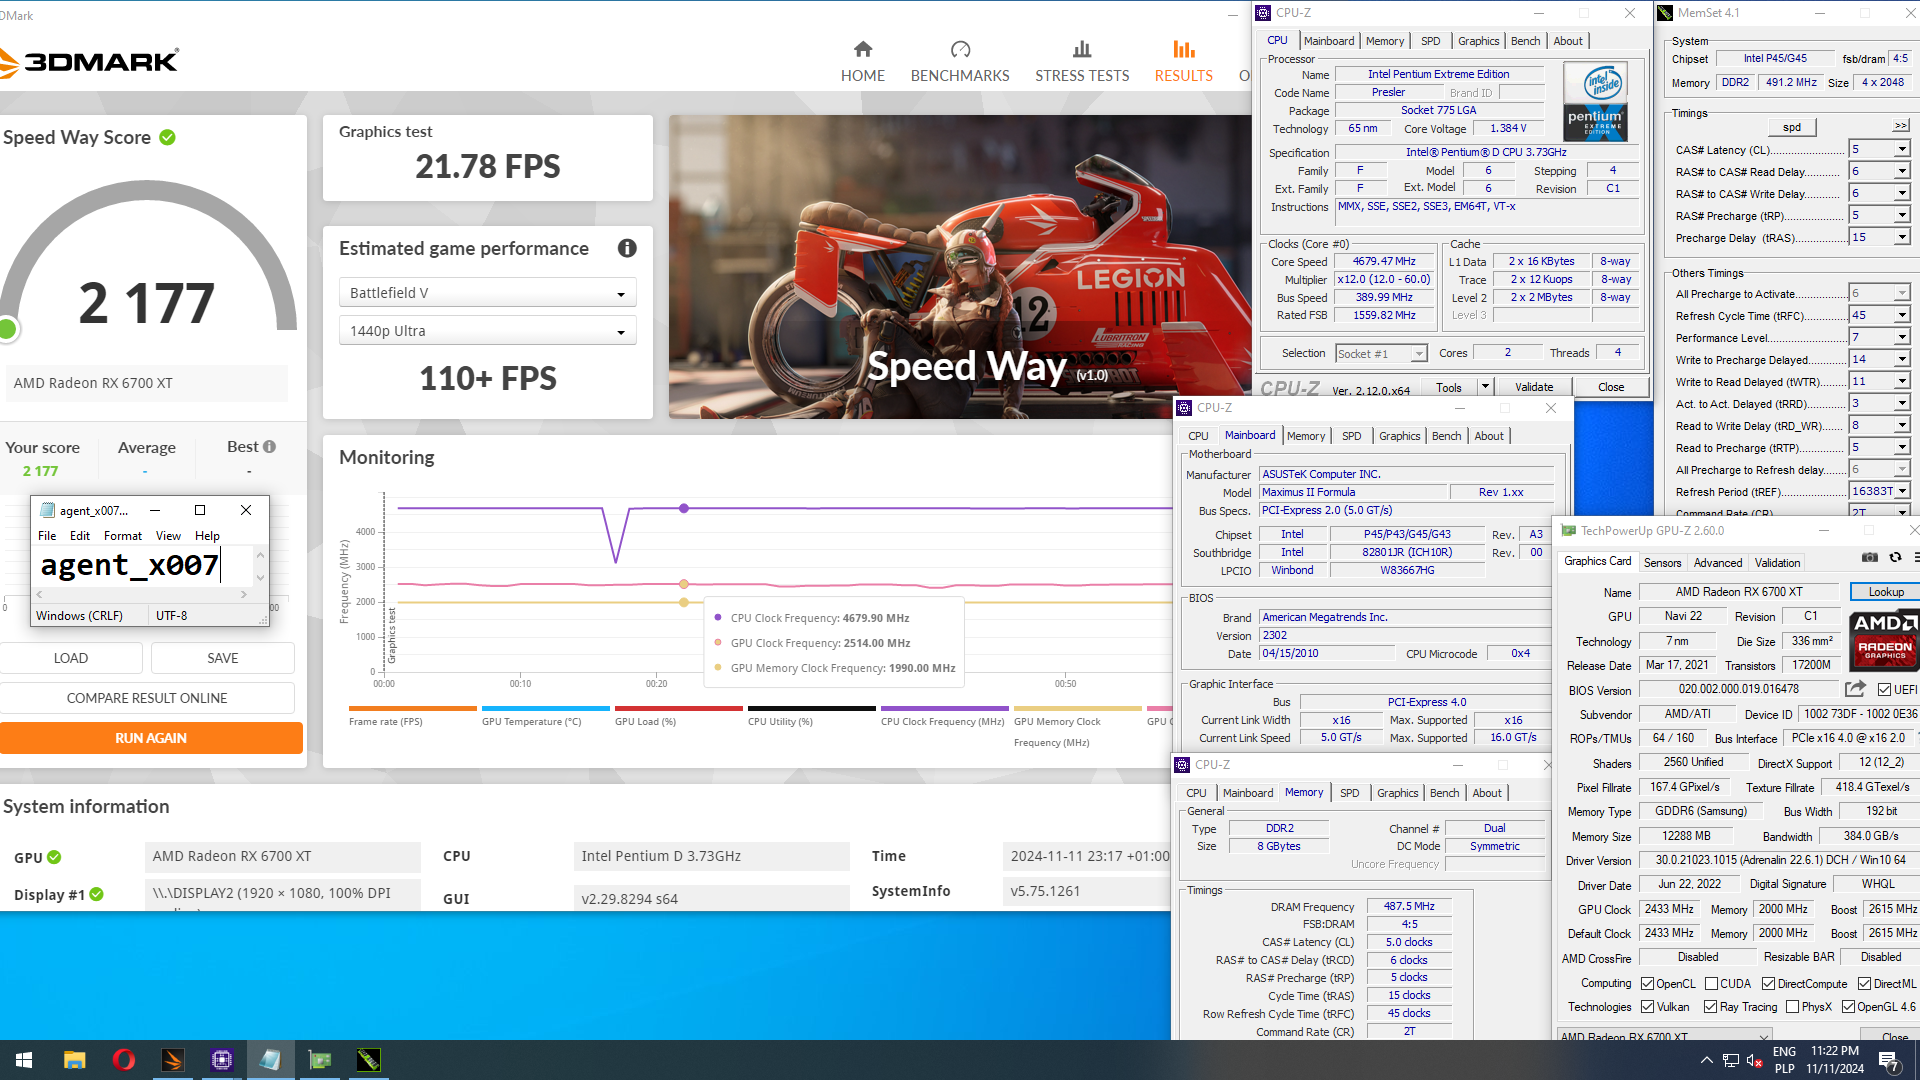This screenshot has width=1920, height=1080.
Task: Open the 1440p Ultra resolution dropdown
Action: tap(488, 331)
